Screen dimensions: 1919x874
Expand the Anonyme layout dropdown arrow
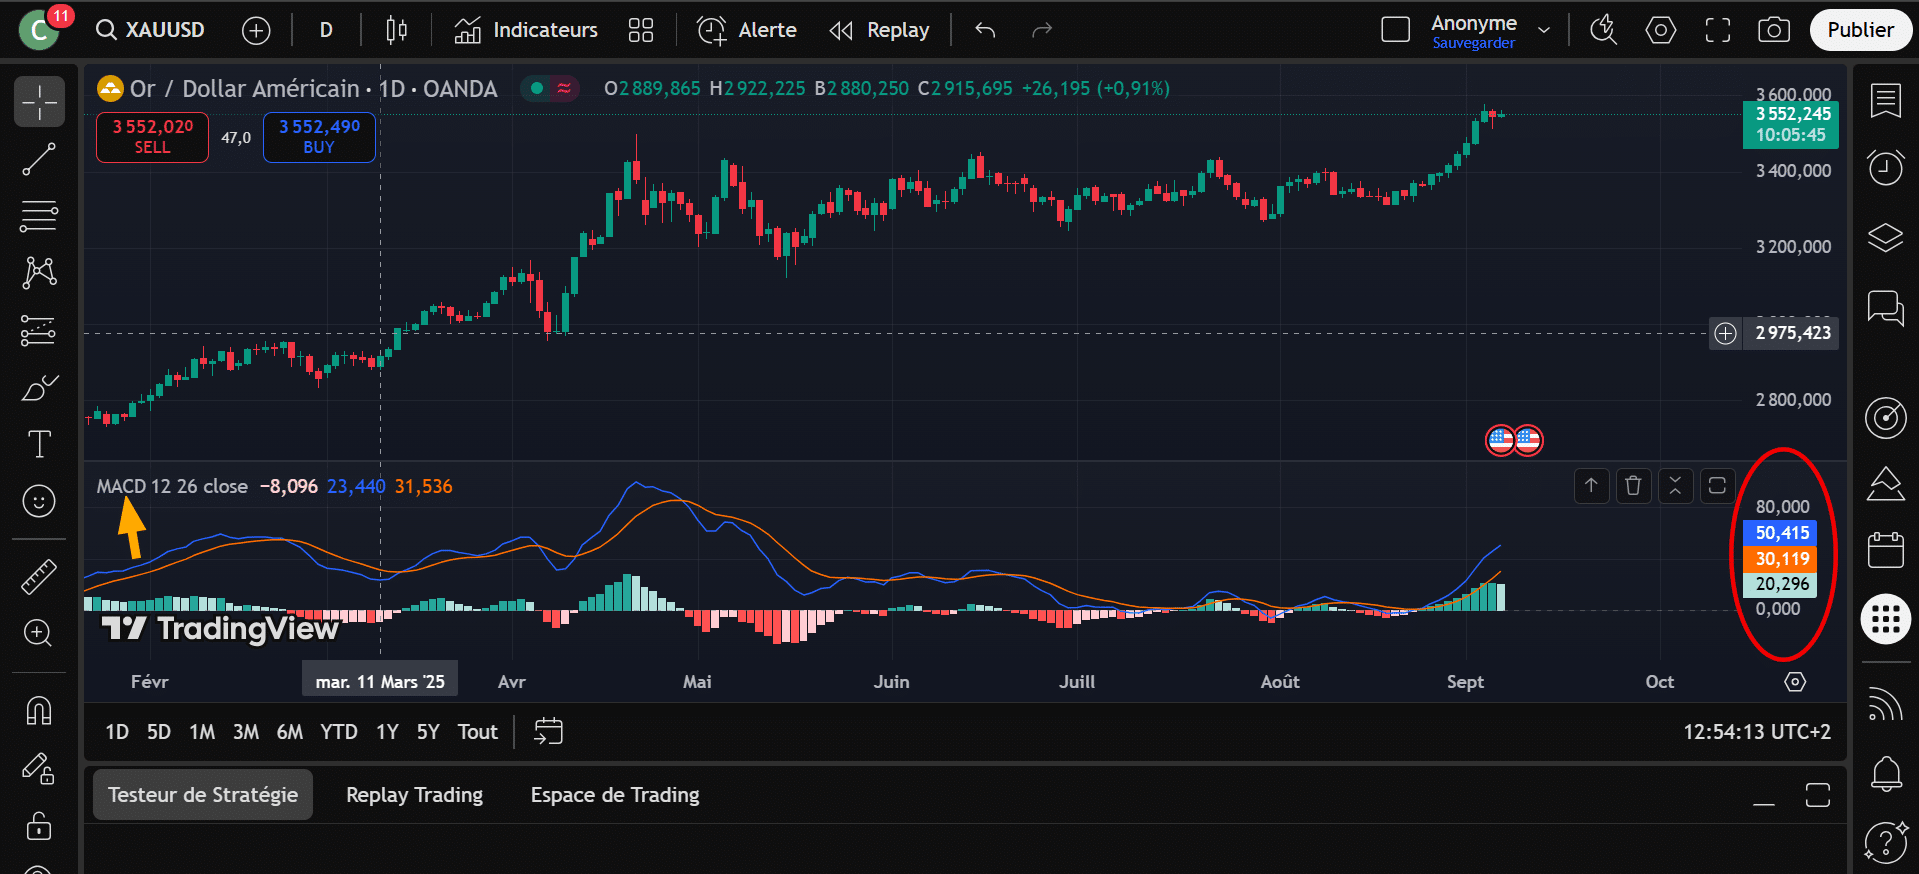click(x=1544, y=30)
